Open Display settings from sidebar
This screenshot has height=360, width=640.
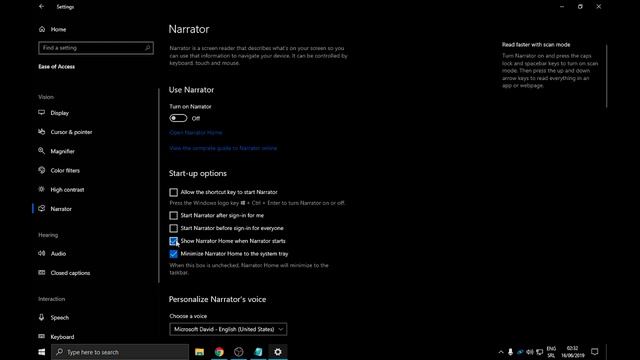[x=60, y=113]
